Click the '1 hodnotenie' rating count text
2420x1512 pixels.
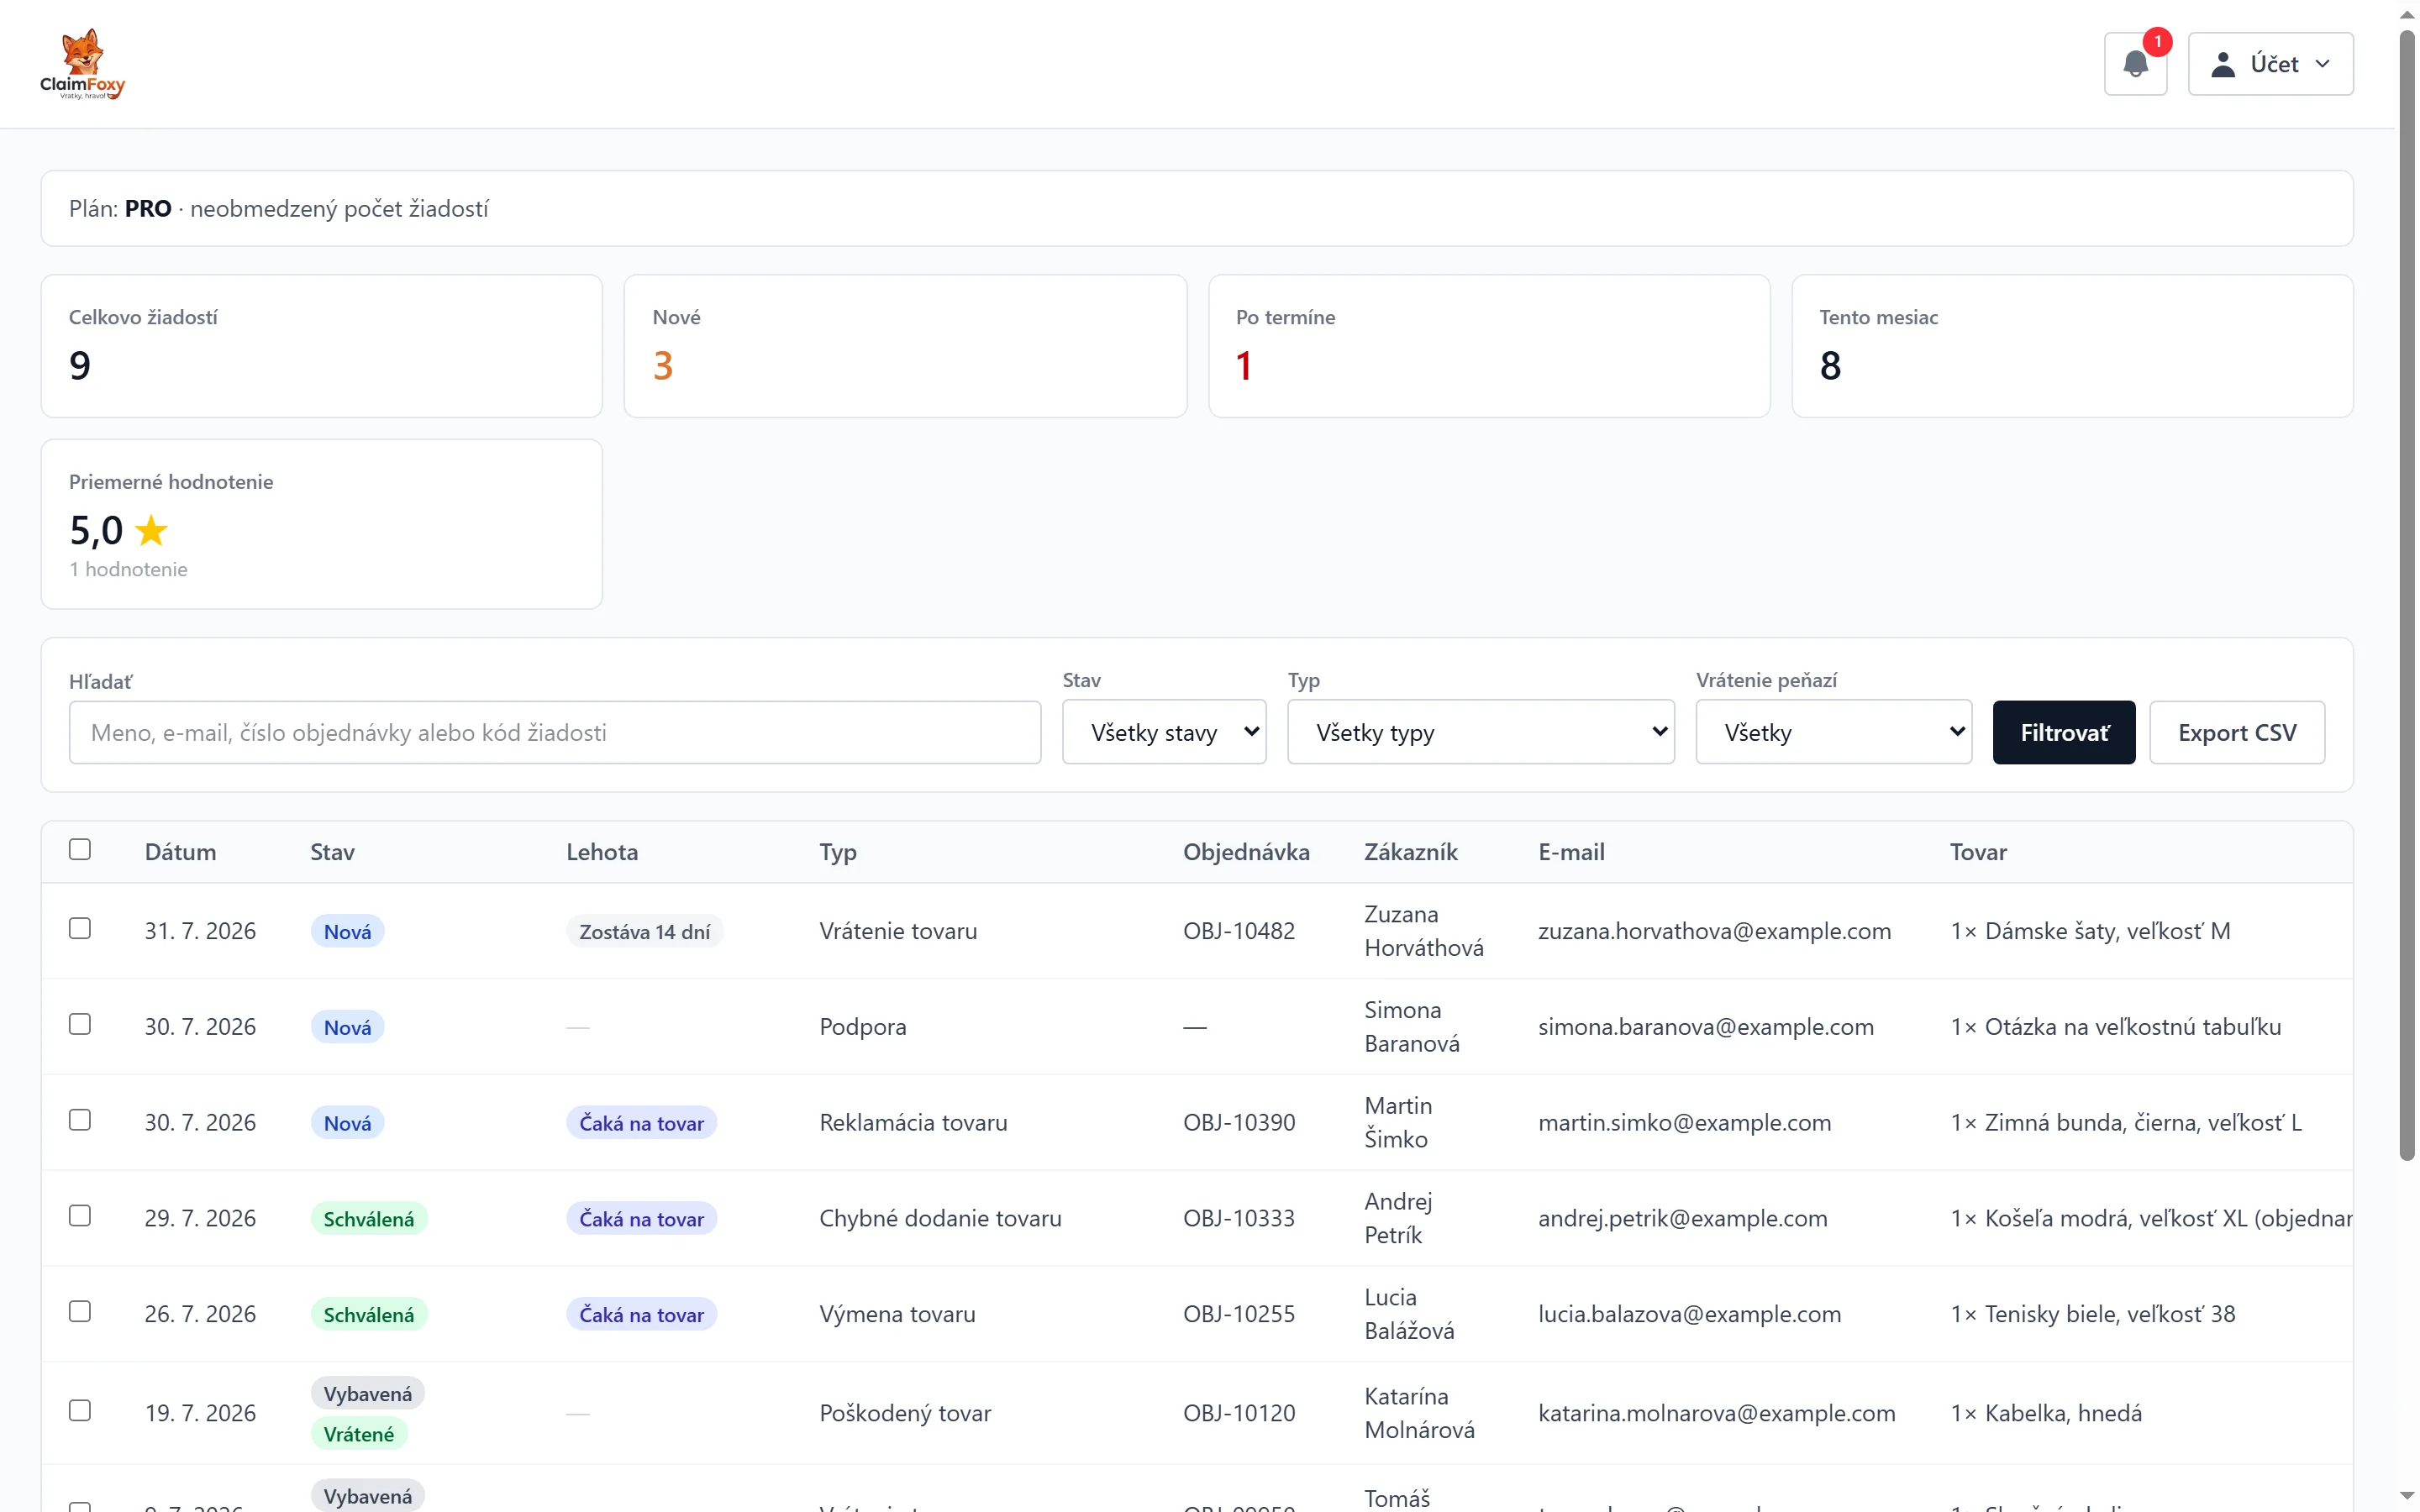click(x=128, y=569)
